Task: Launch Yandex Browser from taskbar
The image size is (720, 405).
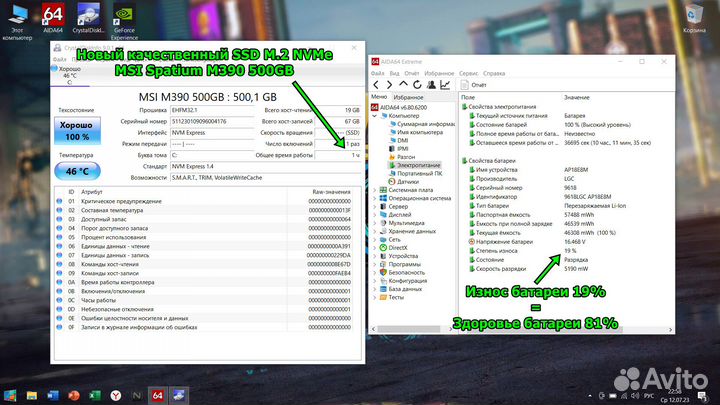Action: [116, 395]
